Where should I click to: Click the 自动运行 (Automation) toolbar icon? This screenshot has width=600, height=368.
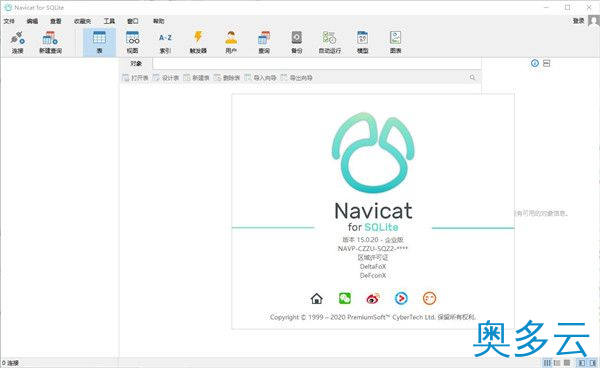click(x=329, y=42)
